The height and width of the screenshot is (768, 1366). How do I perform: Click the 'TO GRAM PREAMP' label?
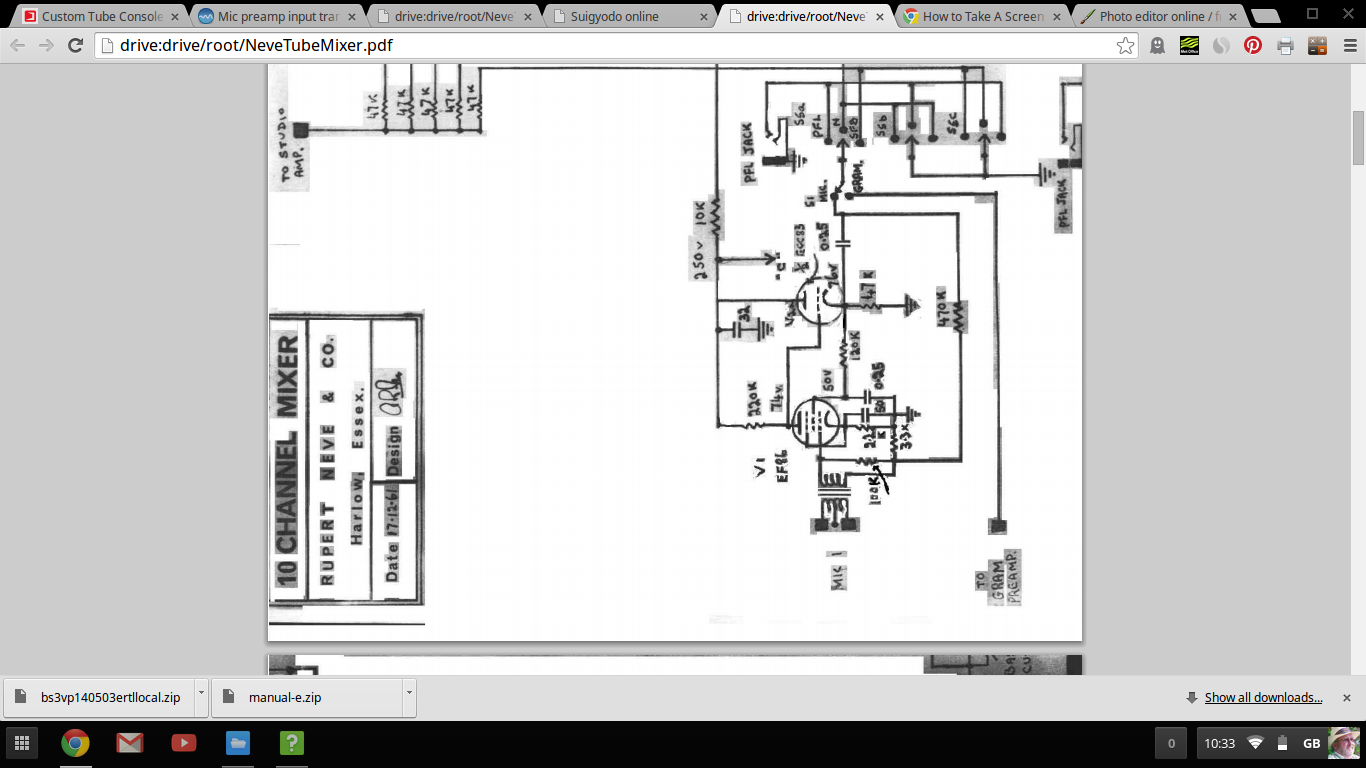coord(996,578)
